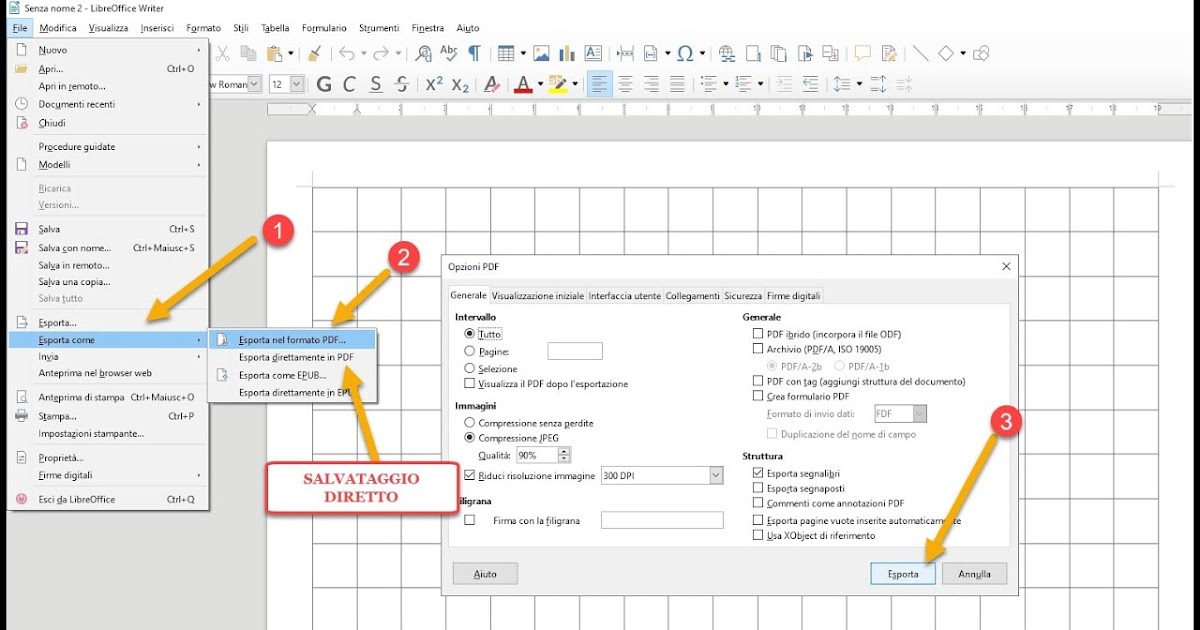Screen dimensions: 1200x630
Task: Toggle the unordered bullet list icon
Action: [x=707, y=85]
